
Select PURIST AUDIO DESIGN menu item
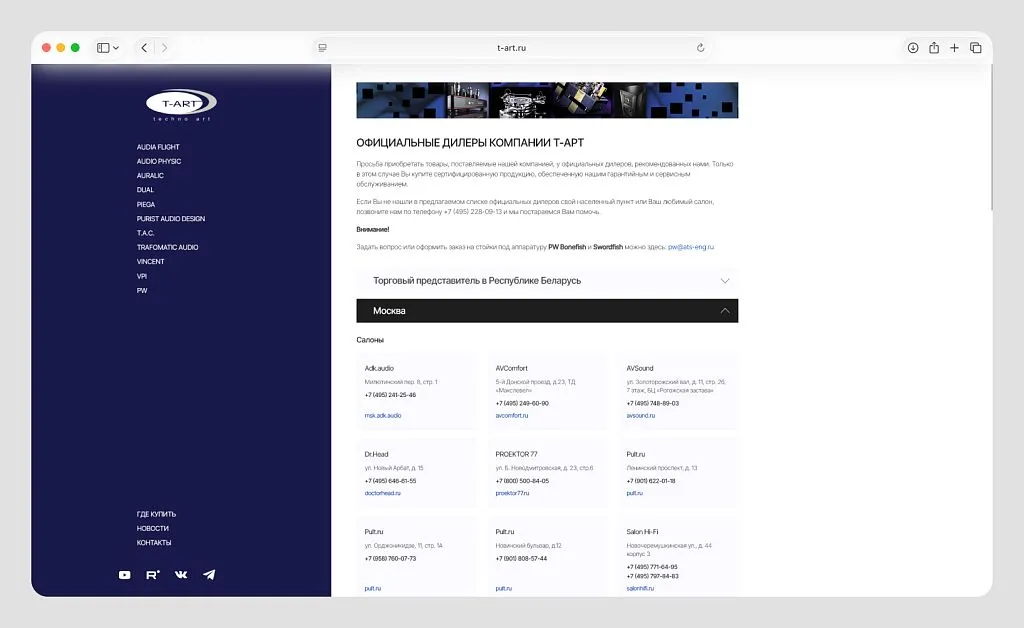(x=170, y=219)
